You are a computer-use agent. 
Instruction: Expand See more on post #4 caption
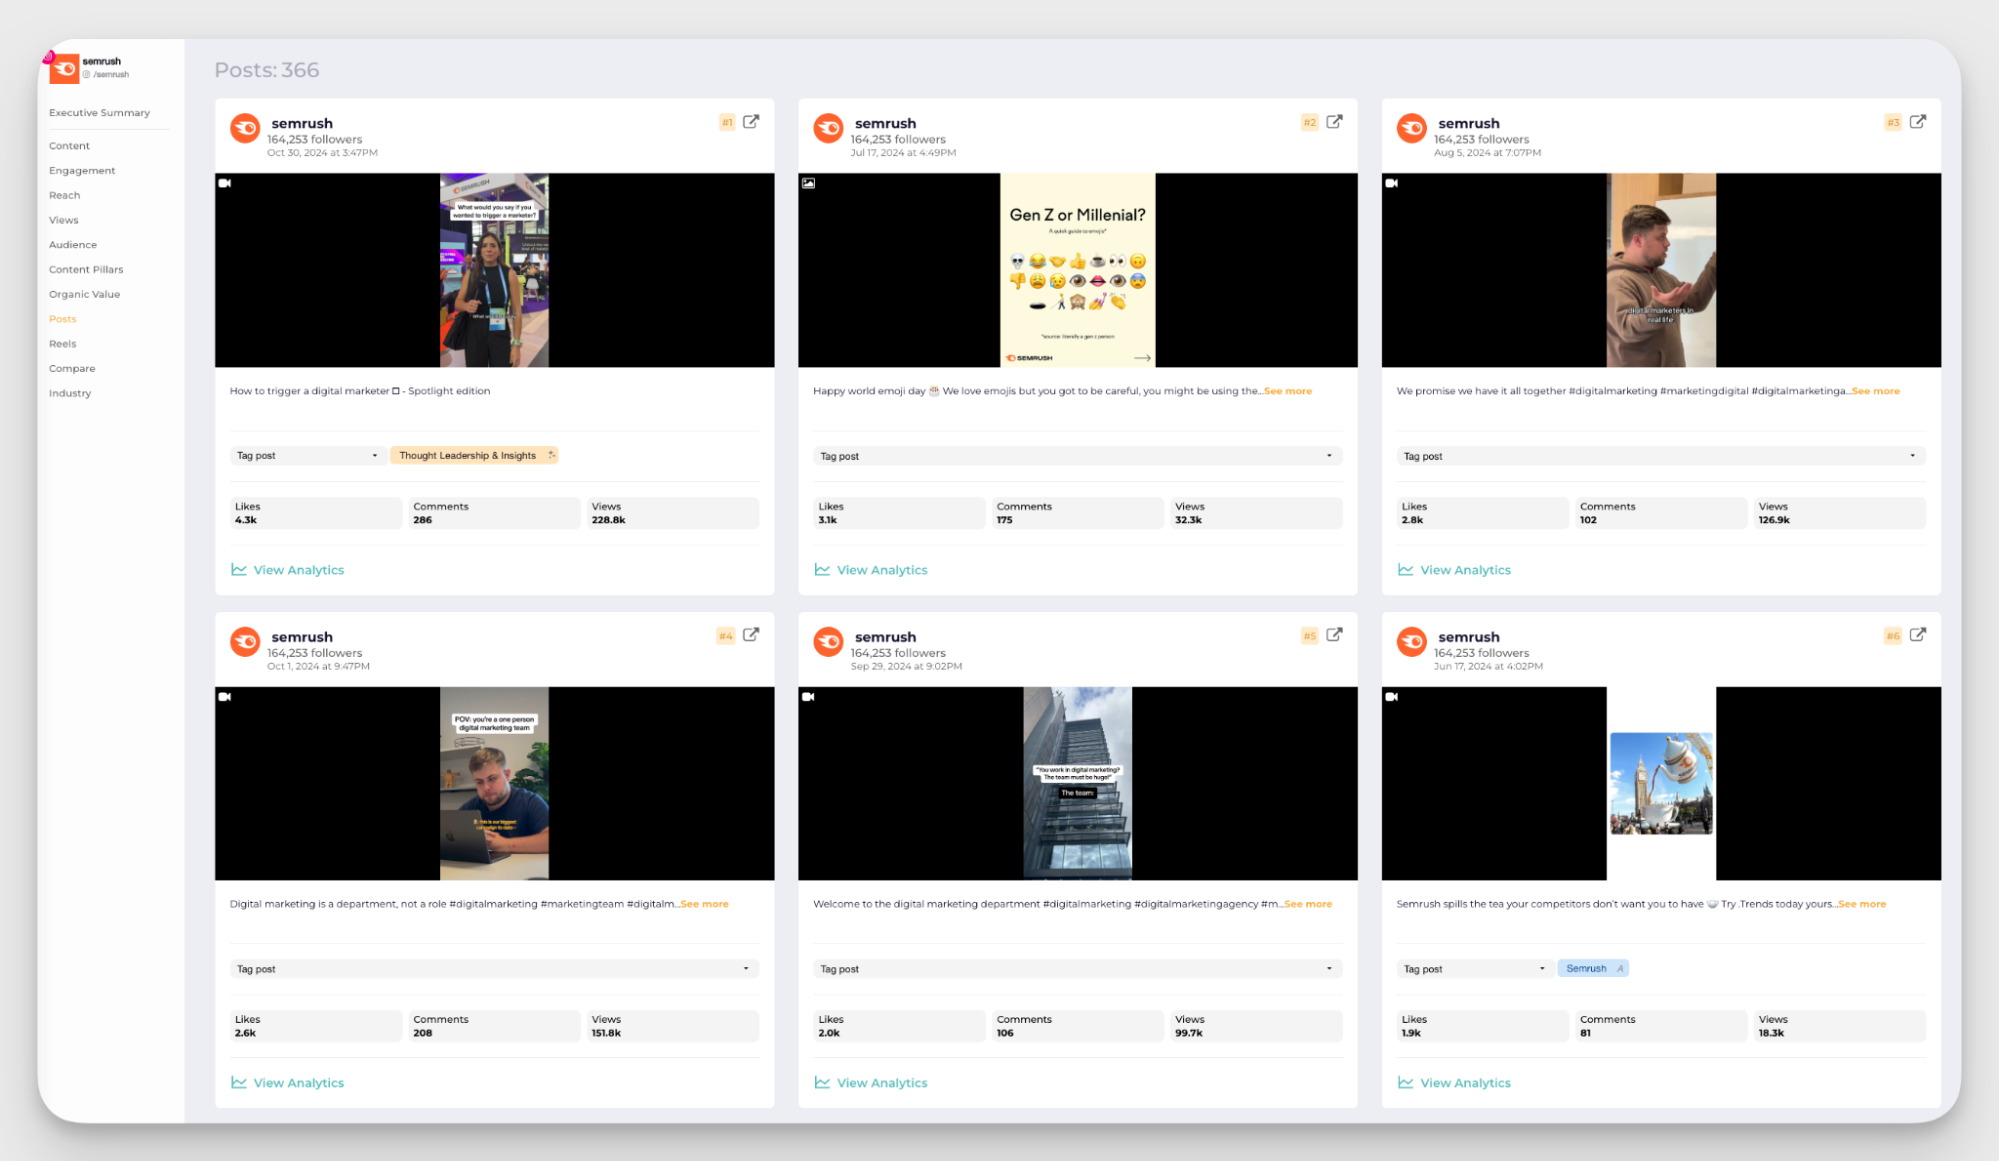705,904
